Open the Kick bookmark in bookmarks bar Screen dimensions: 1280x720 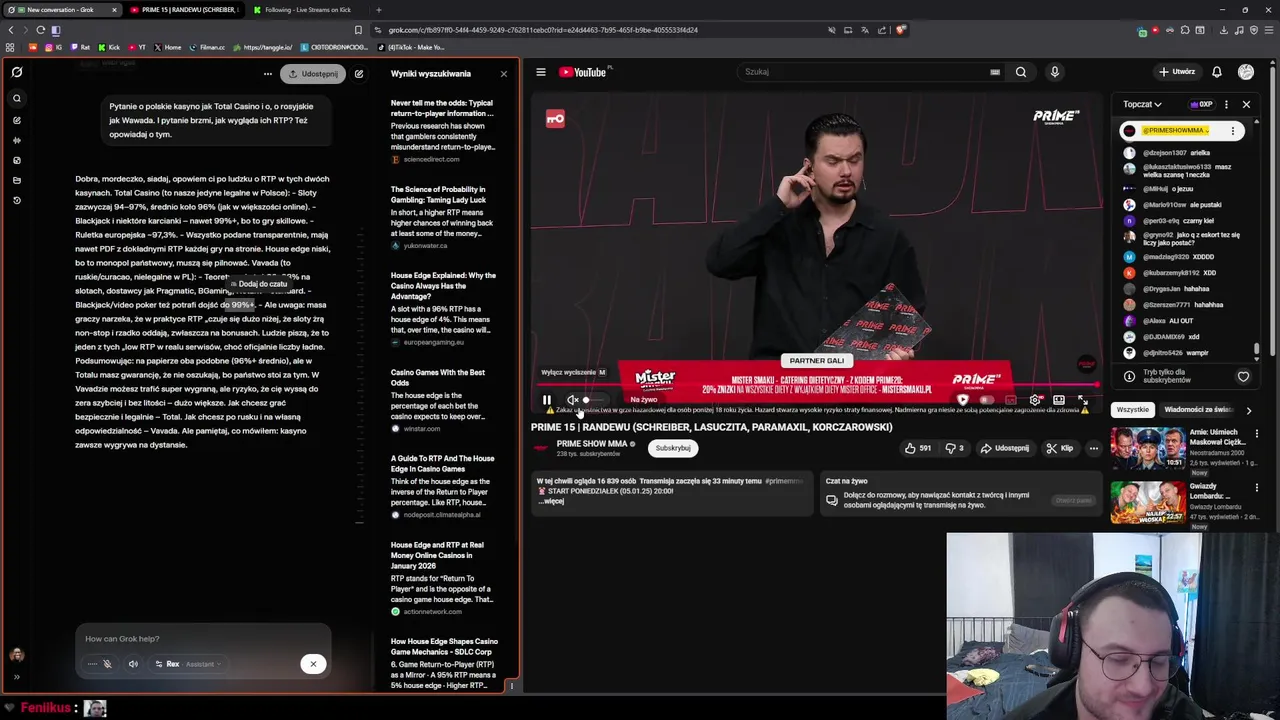pos(109,47)
